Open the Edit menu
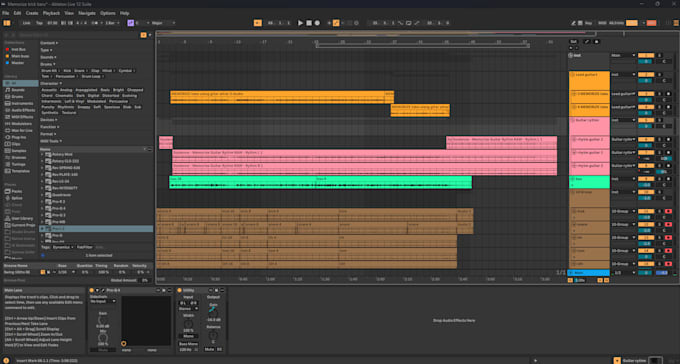Viewport: 680px width, 364px height. (x=17, y=13)
